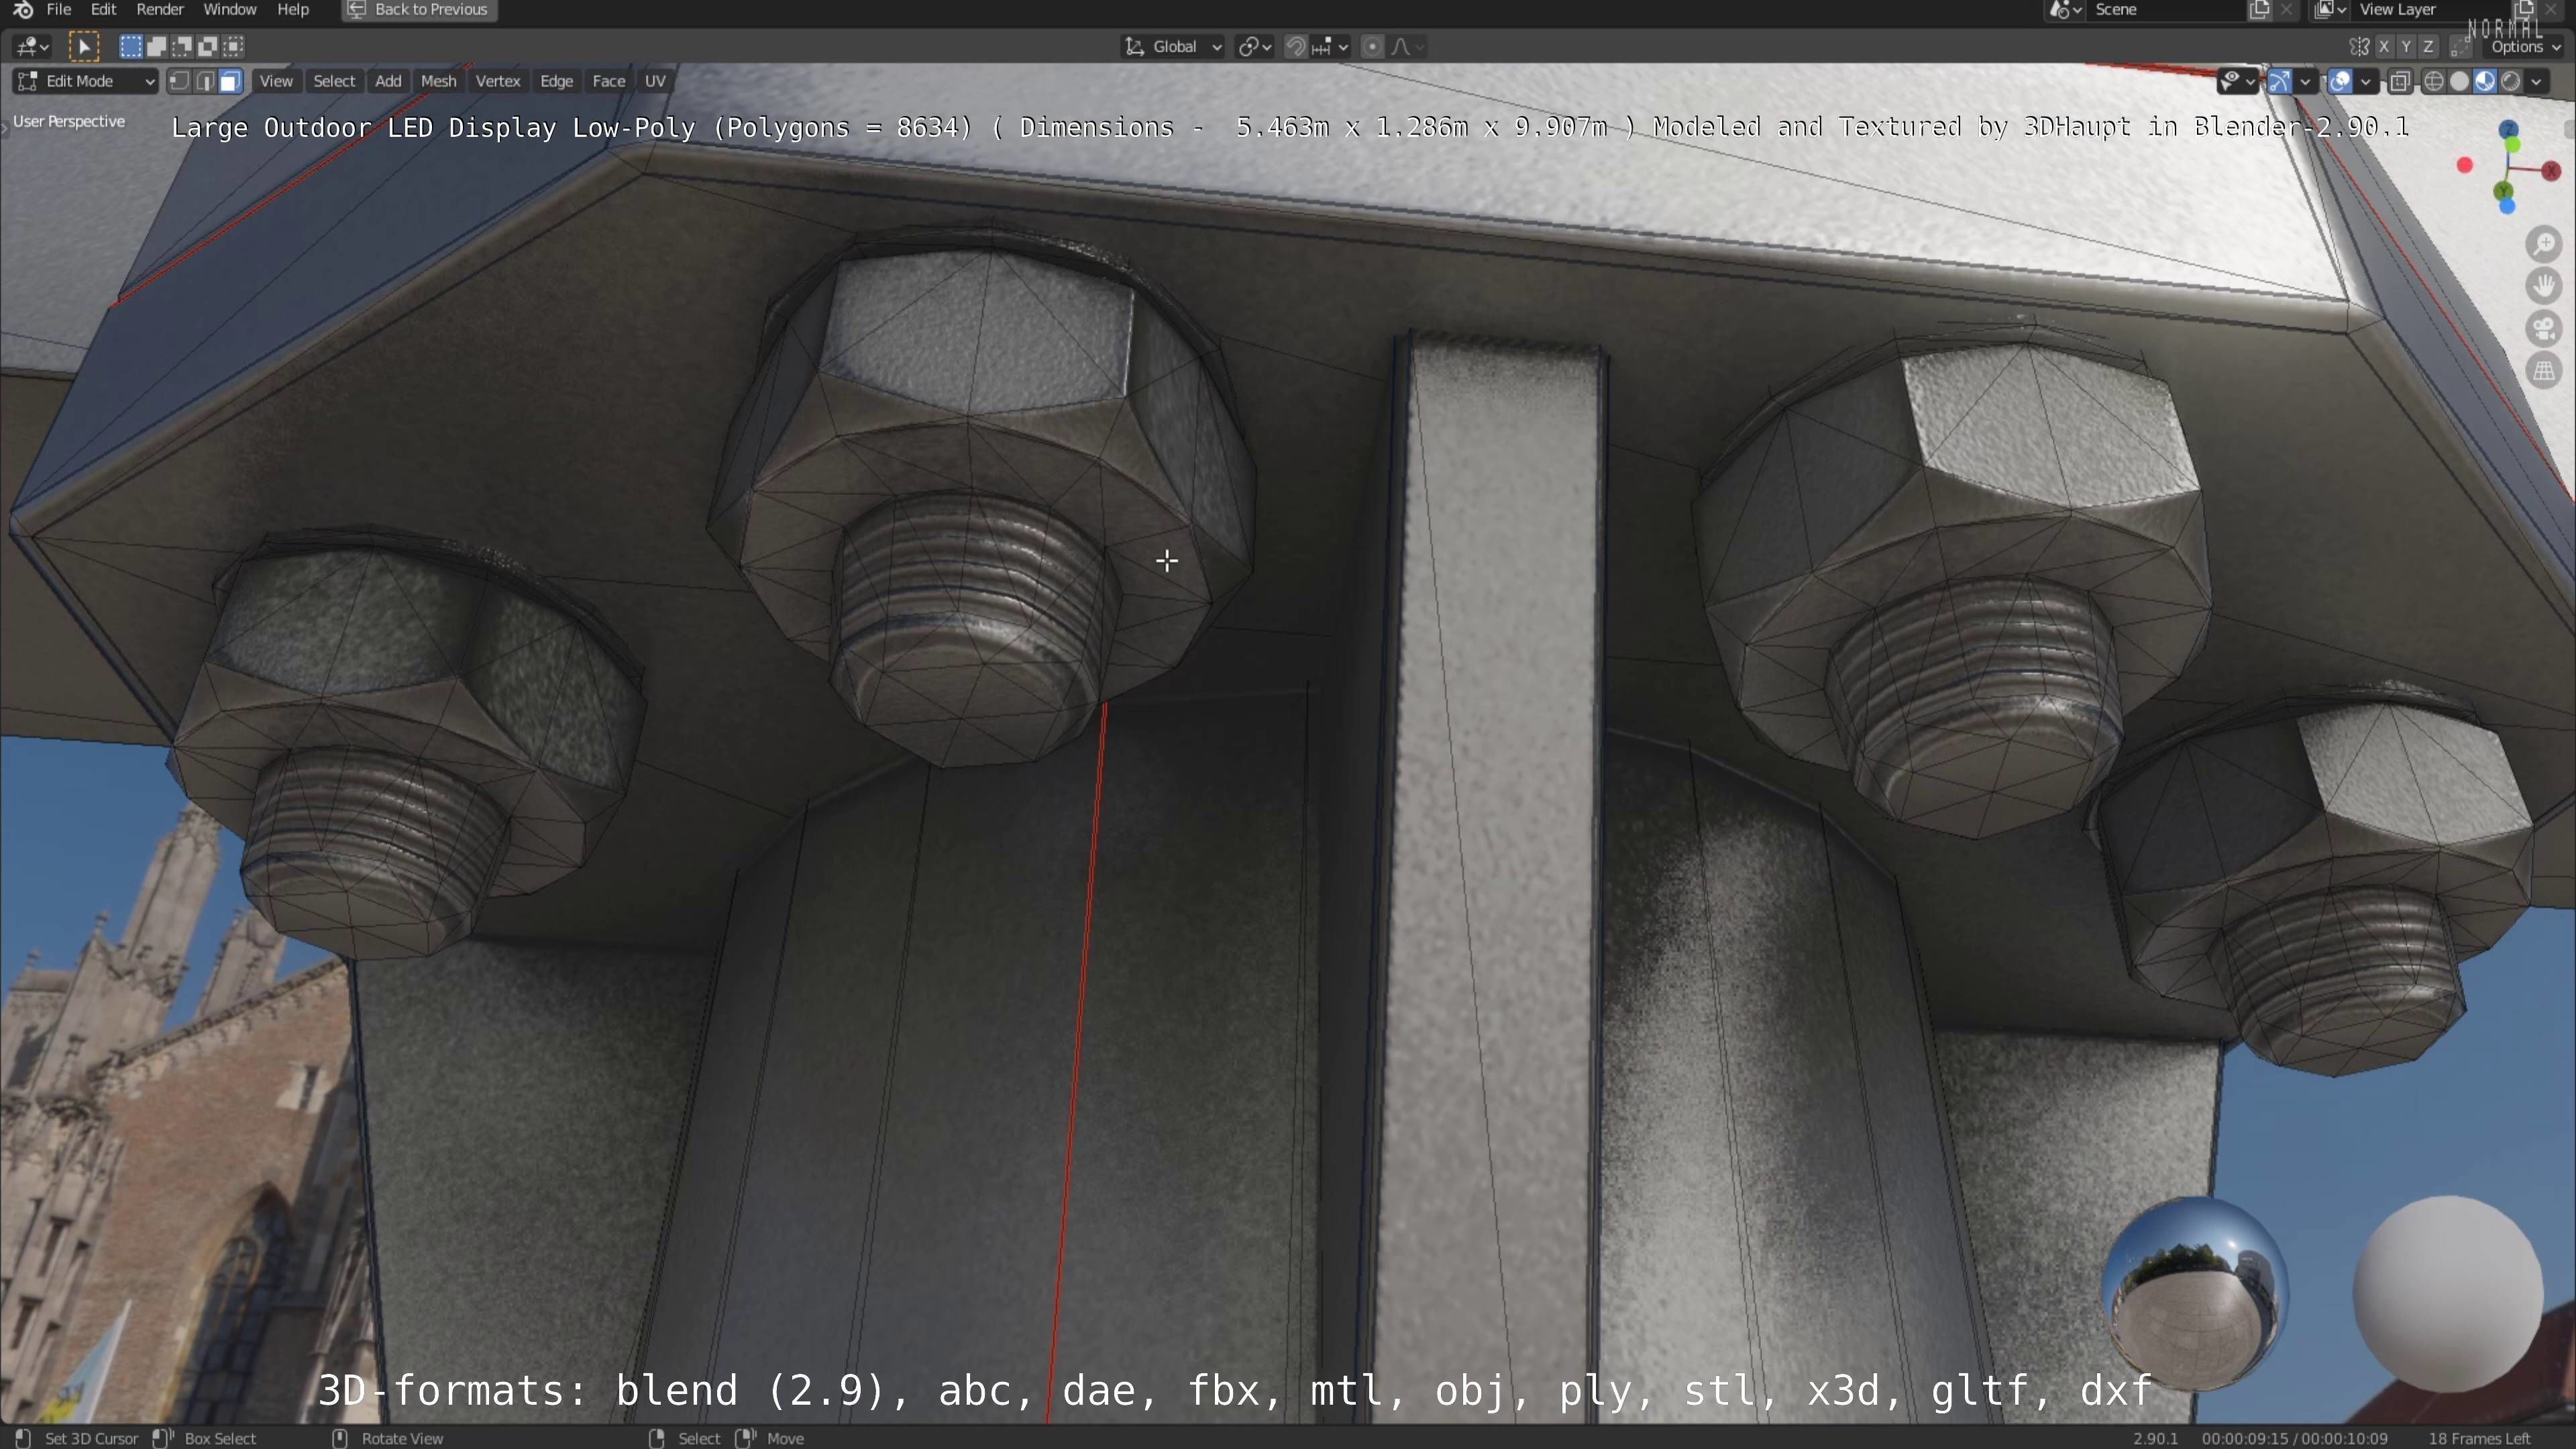Toggle X-ray mode button

(2400, 82)
